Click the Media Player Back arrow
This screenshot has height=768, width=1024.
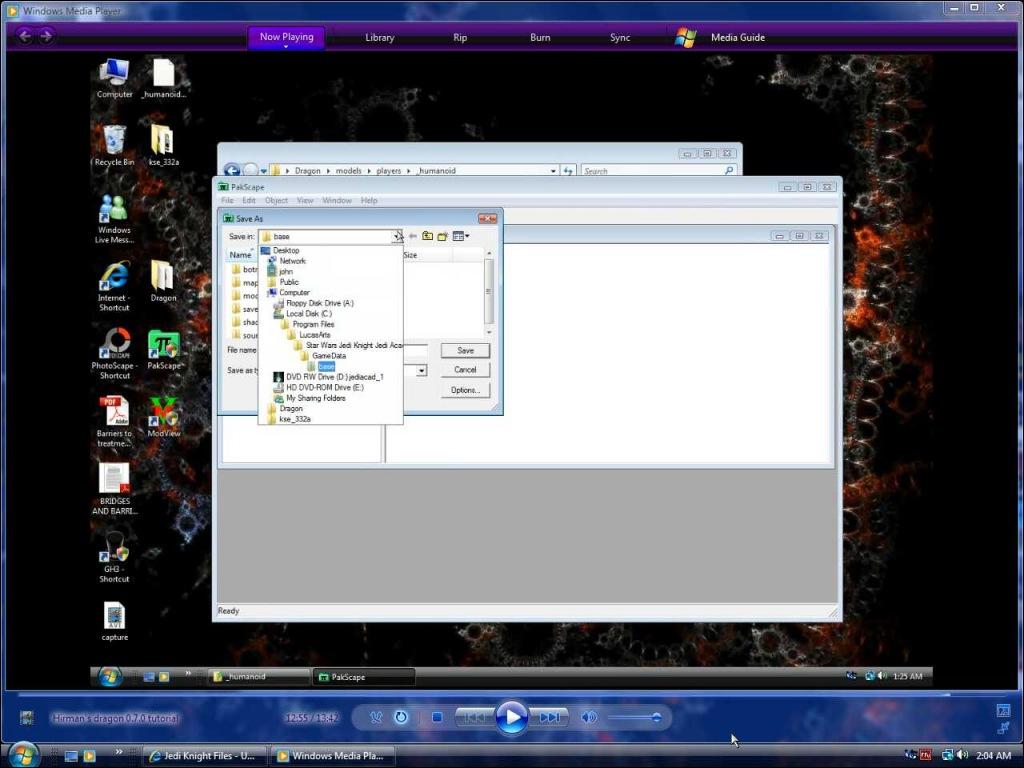[x=25, y=36]
